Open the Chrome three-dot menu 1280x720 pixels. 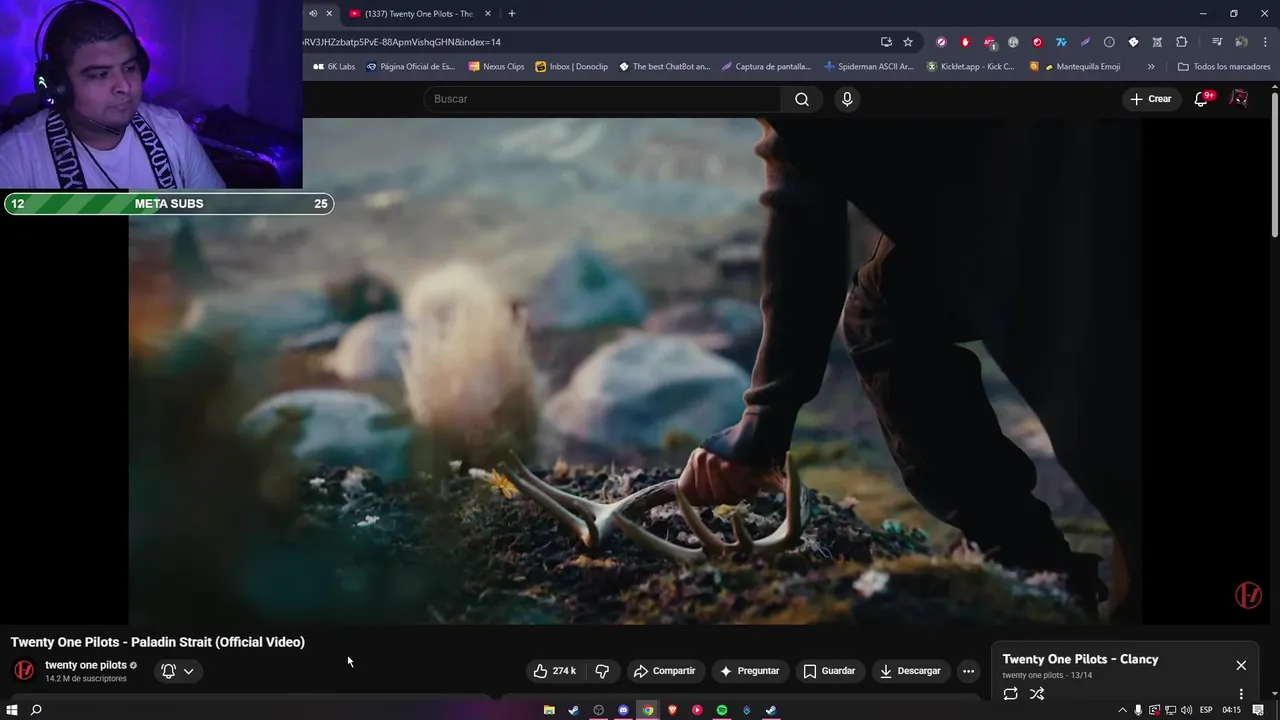pos(1264,42)
